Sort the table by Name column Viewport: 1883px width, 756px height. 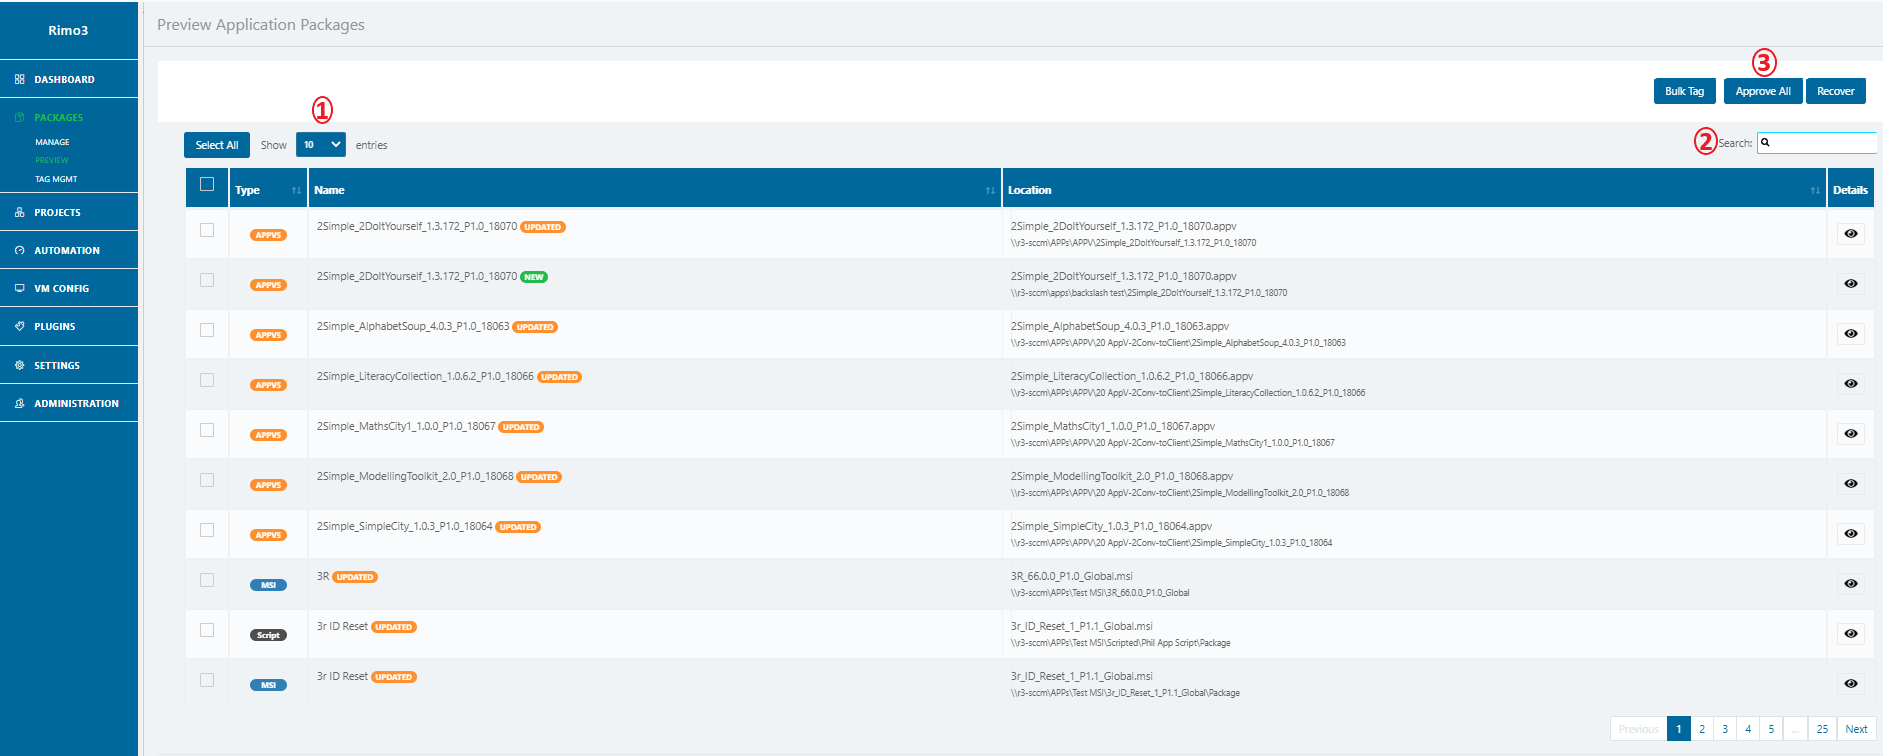pos(654,190)
